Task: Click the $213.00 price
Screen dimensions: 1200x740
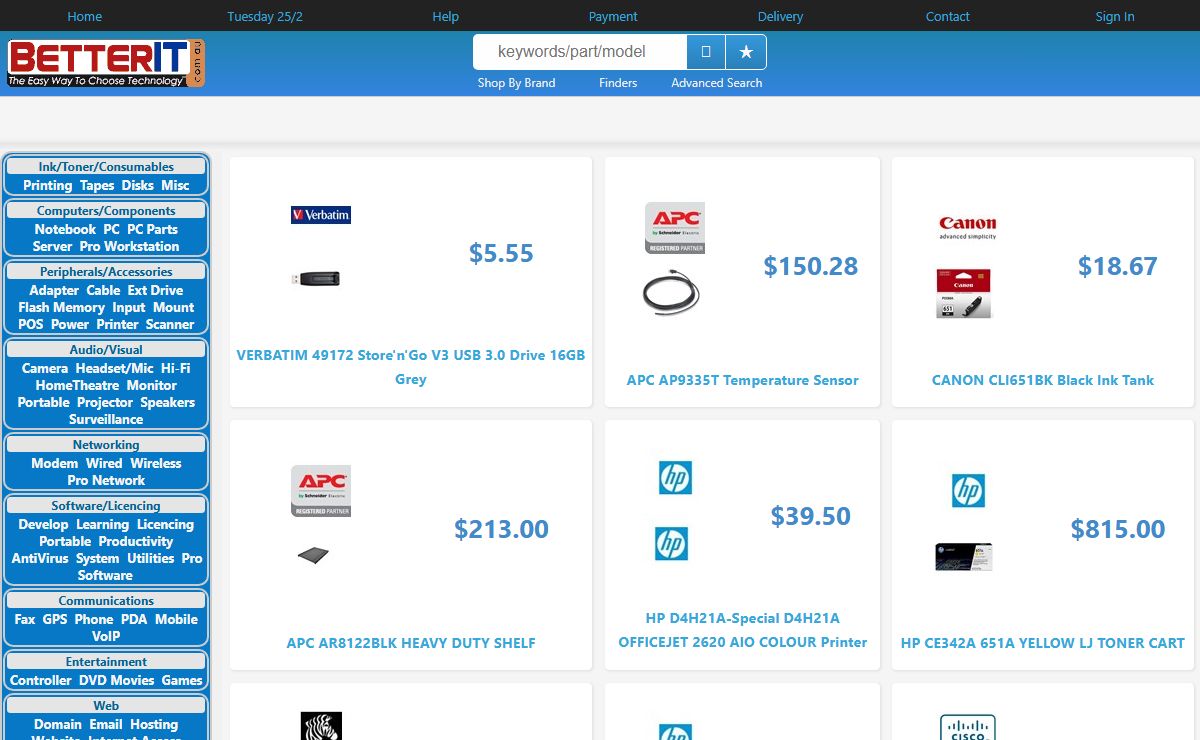Action: pyautogui.click(x=501, y=529)
